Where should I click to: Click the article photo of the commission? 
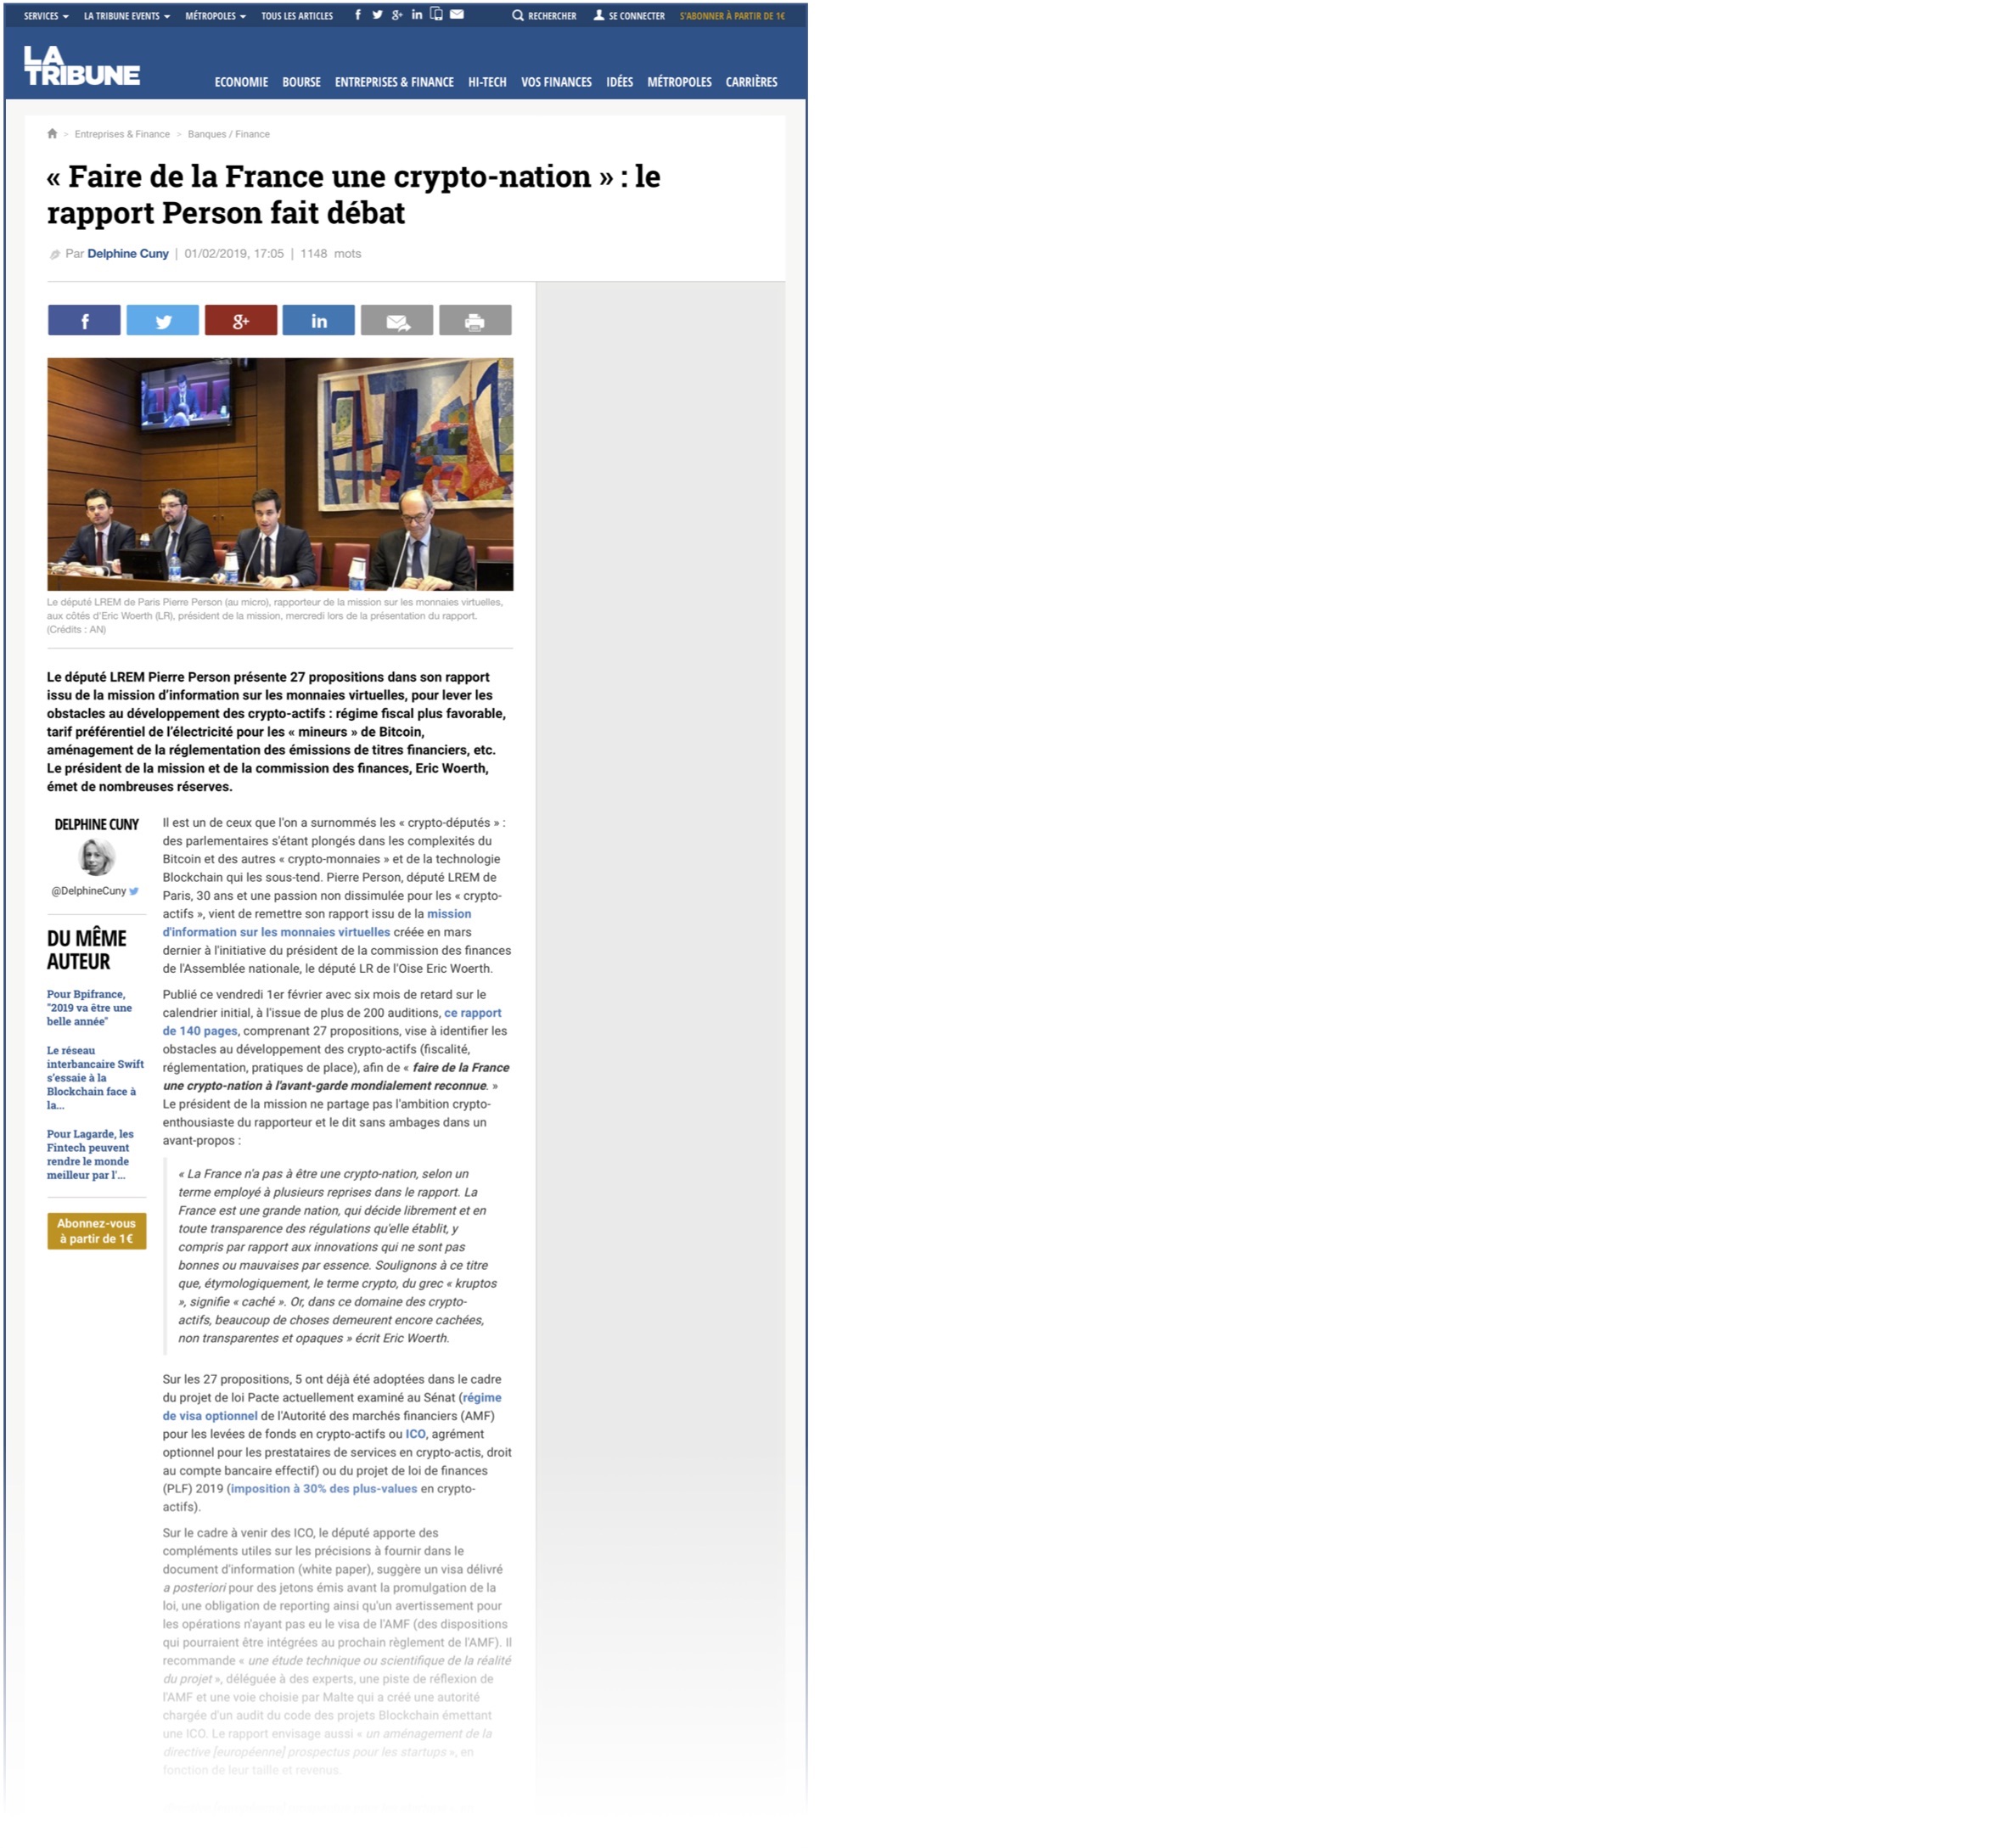pos(280,474)
